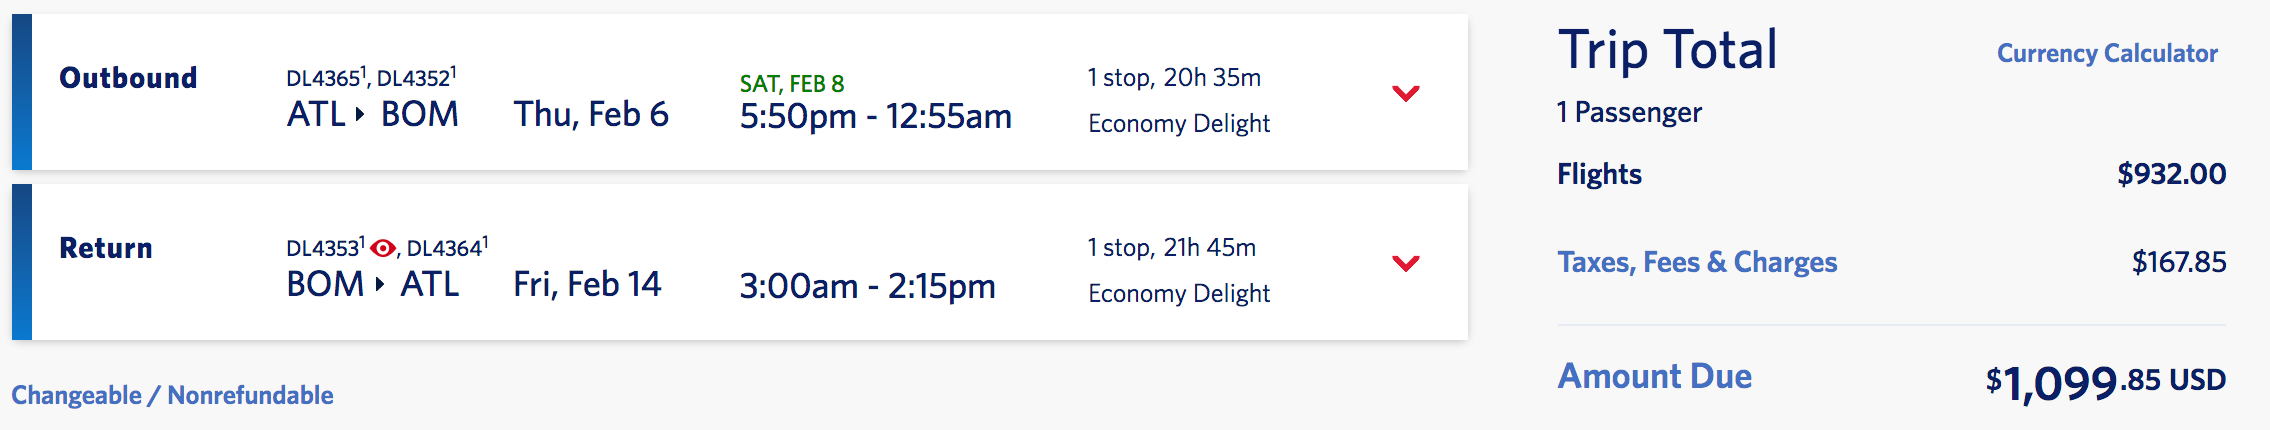The height and width of the screenshot is (430, 2270).
Task: Click the red-eye flight icon beside DL4353
Action: click(382, 248)
